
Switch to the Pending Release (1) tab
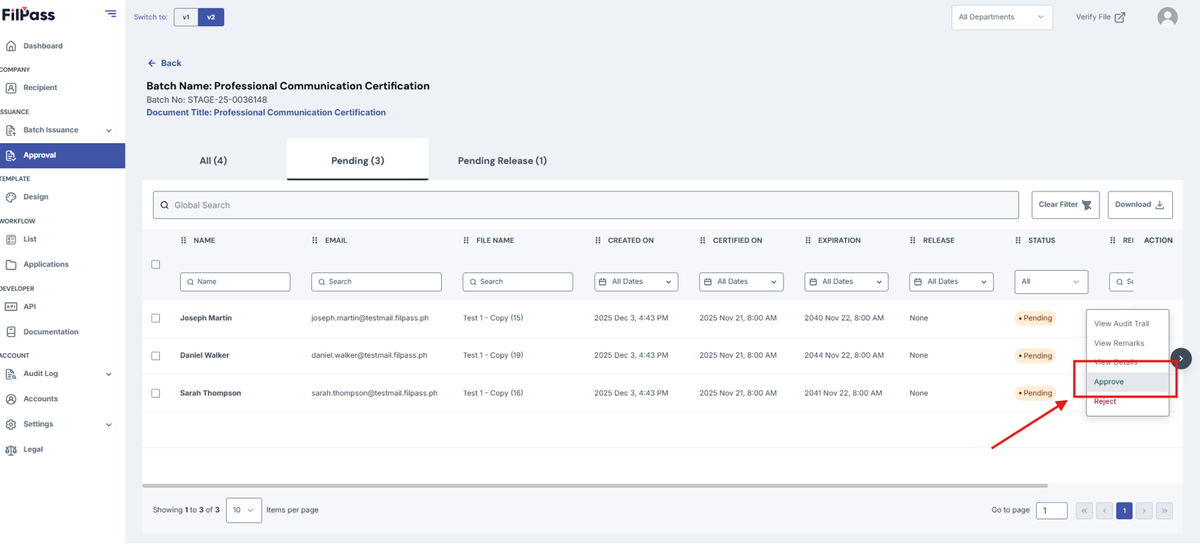point(502,160)
